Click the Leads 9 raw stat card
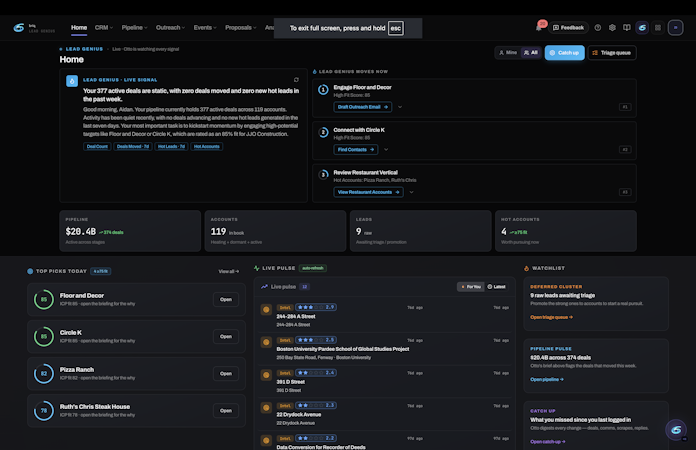 tap(420, 231)
